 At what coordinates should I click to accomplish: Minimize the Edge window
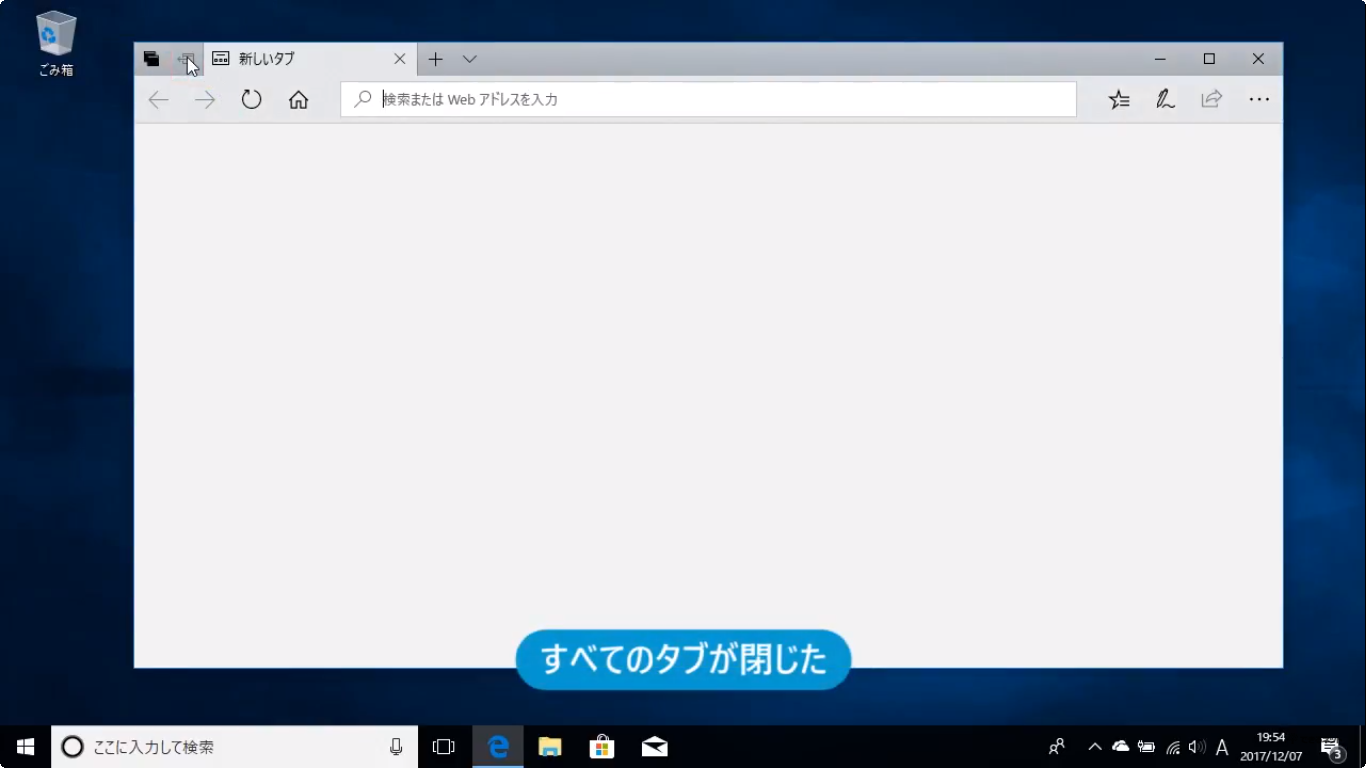click(x=1160, y=59)
